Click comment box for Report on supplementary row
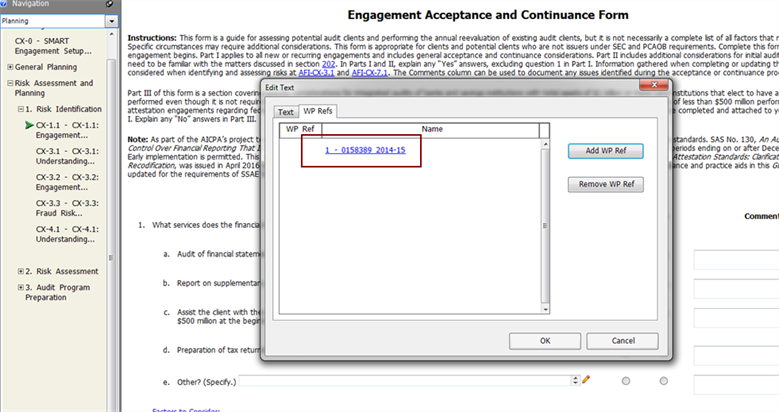This screenshot has width=779, height=412. click(736, 289)
